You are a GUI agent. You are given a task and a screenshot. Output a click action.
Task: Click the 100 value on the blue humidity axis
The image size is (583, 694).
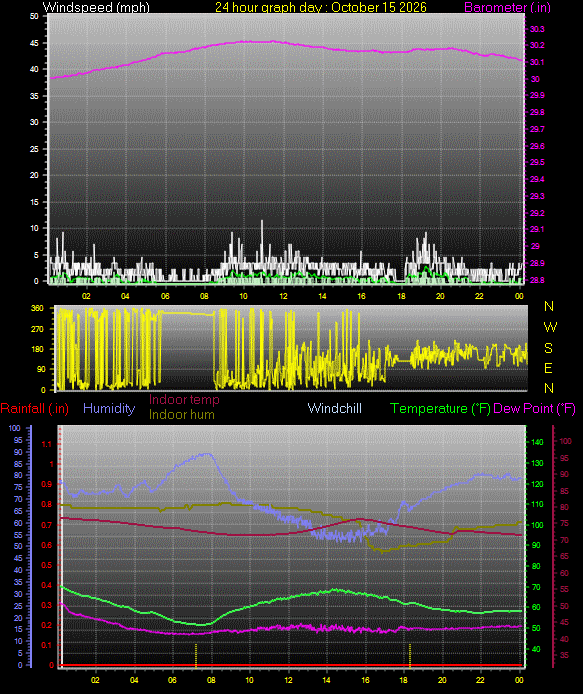coord(14,428)
